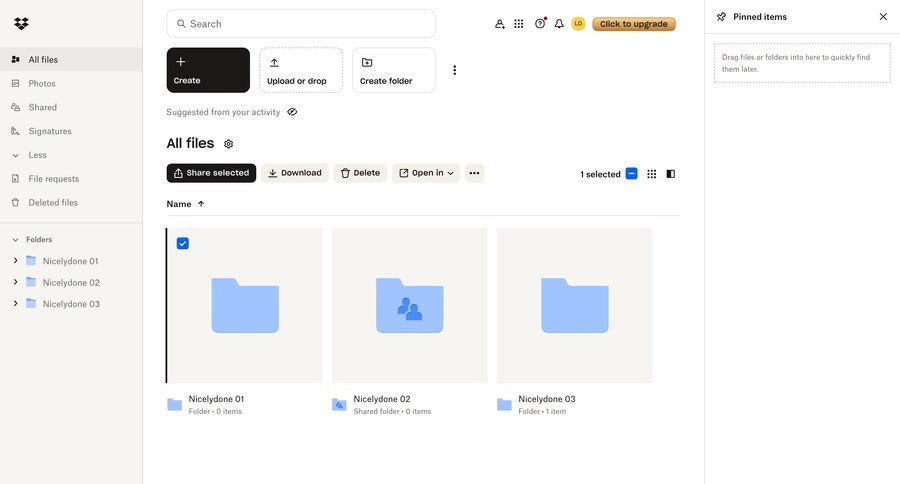This screenshot has width=900, height=484.
Task: Deselect all via blue minus checkbox
Action: [x=631, y=173]
